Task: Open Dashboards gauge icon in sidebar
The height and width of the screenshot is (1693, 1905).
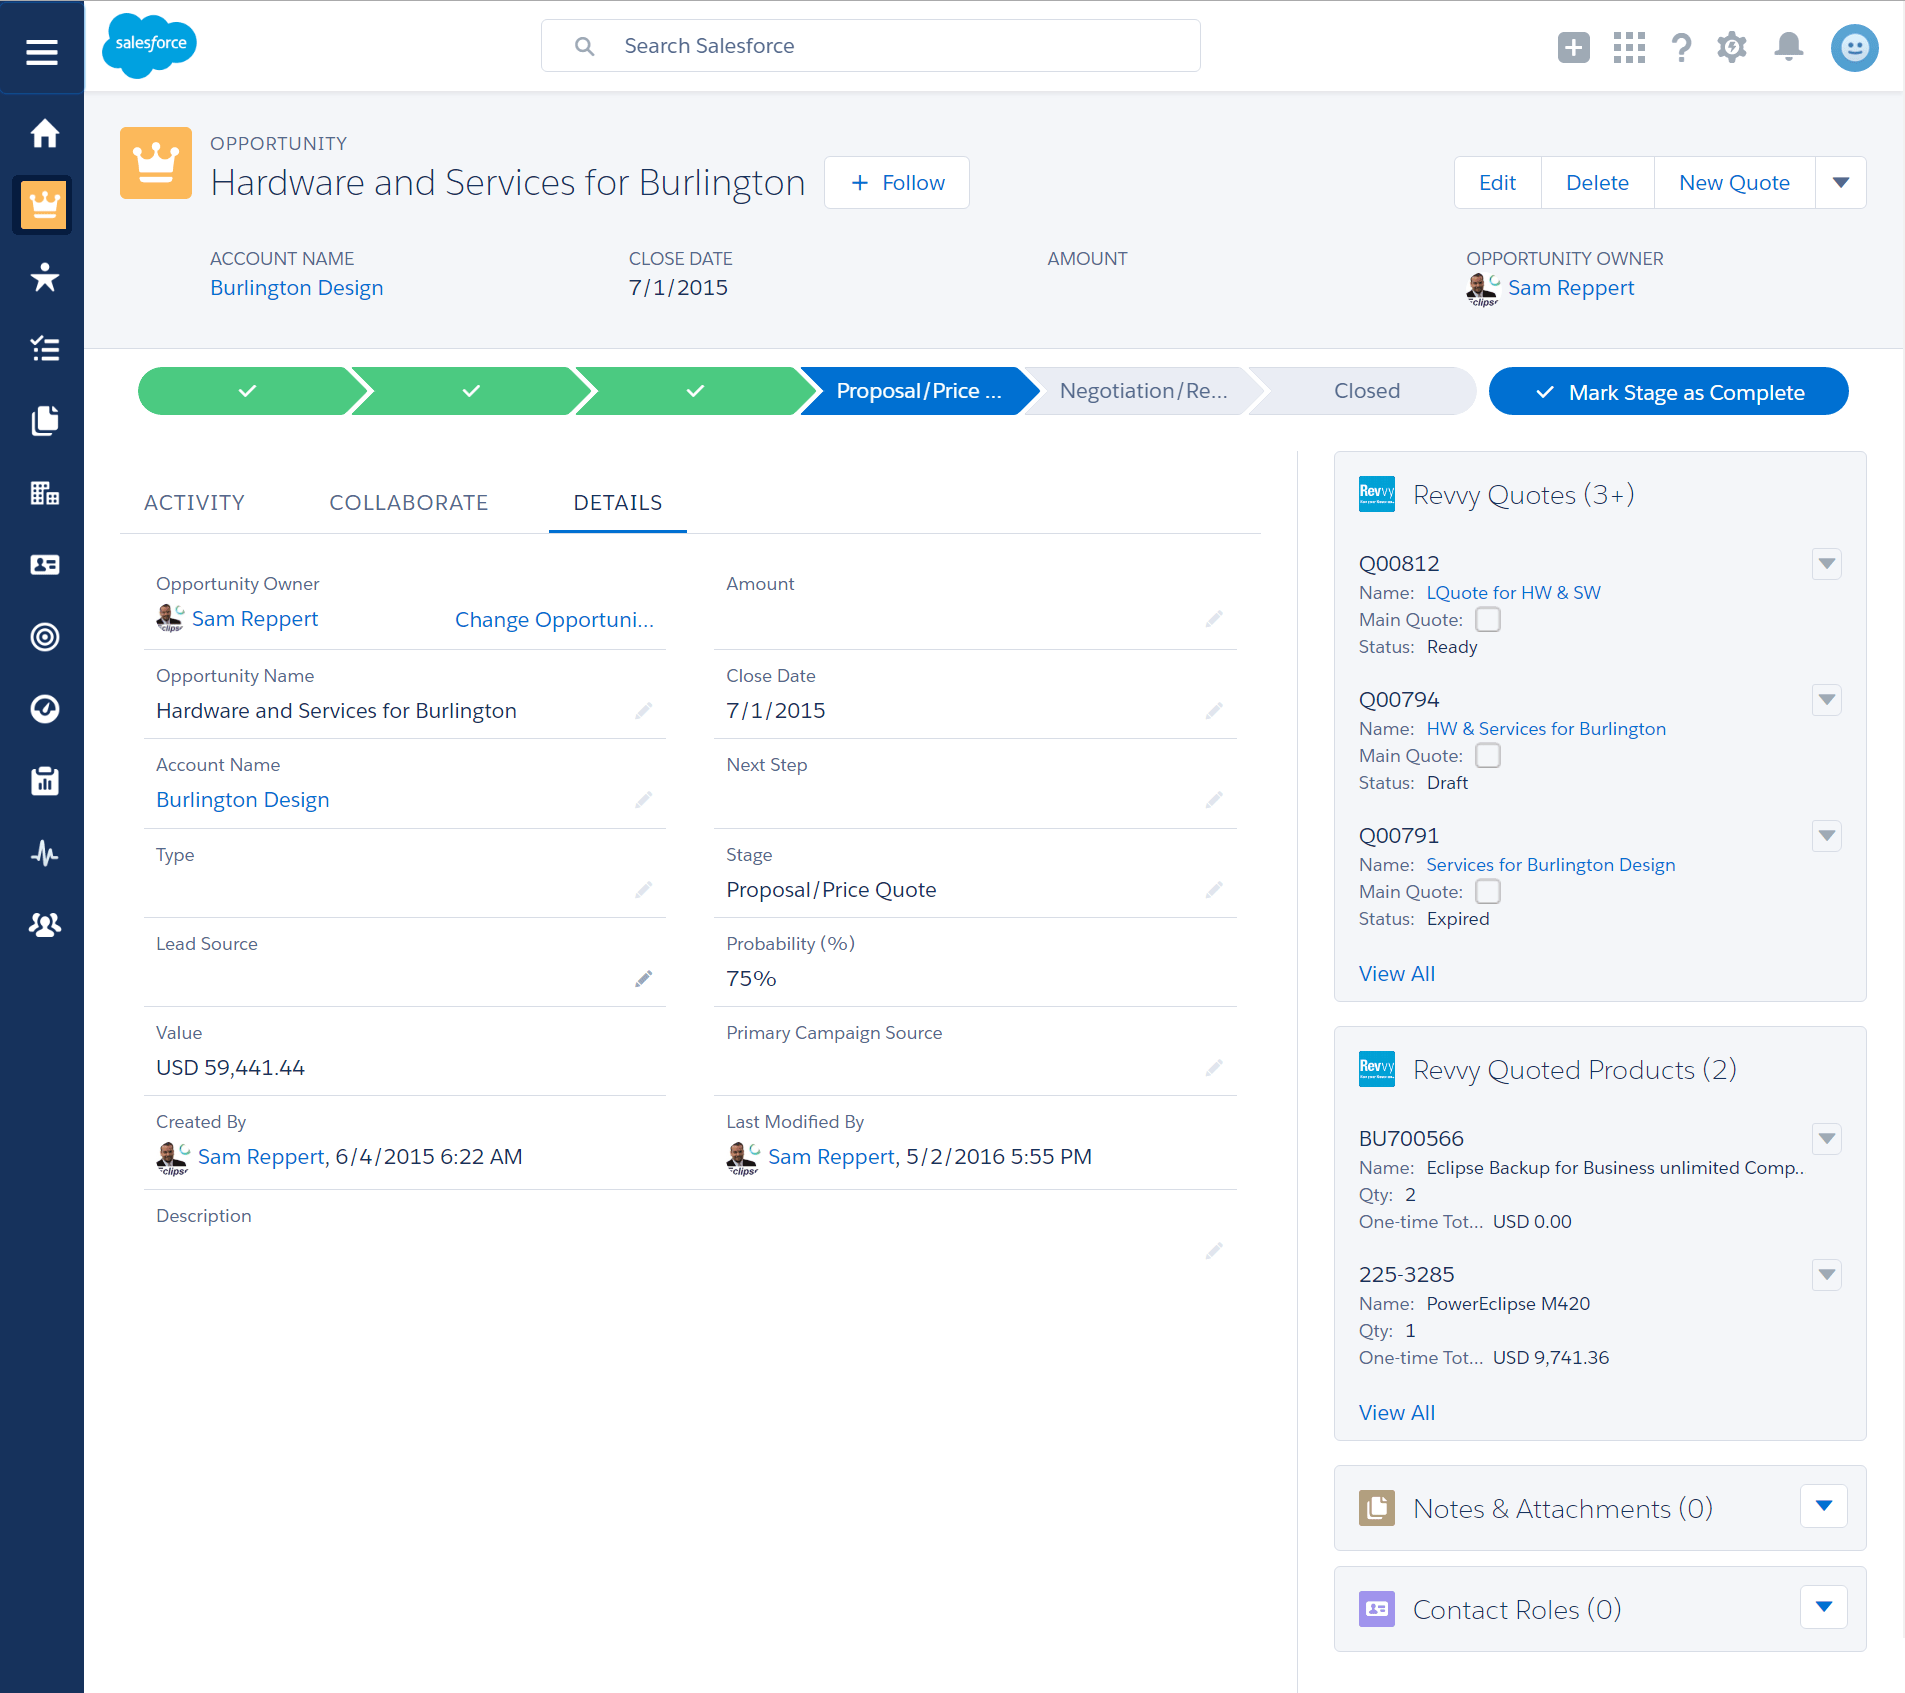Action: [44, 709]
